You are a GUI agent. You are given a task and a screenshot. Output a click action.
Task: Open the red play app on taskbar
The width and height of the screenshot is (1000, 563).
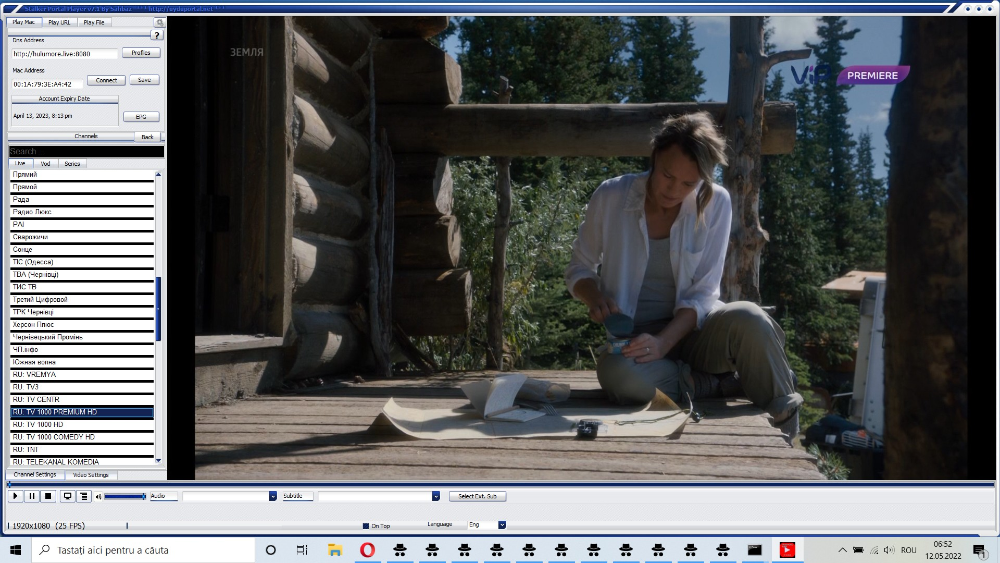point(787,550)
